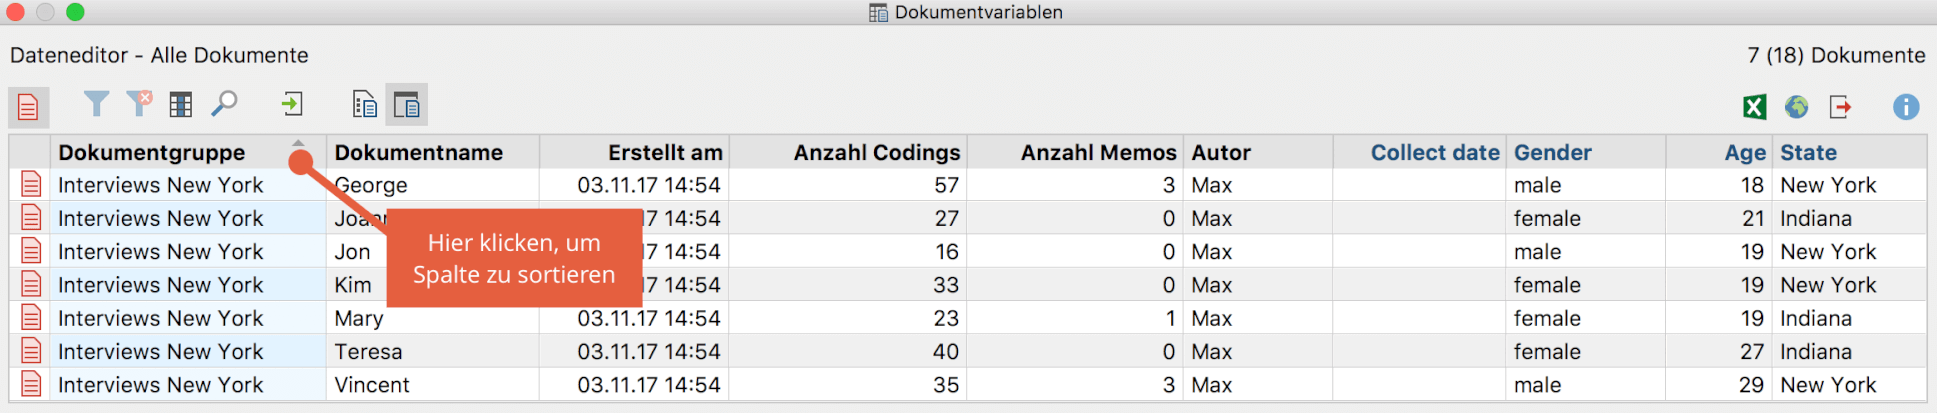Open the filter funnel icon
This screenshot has height=413, width=1937.
point(96,104)
